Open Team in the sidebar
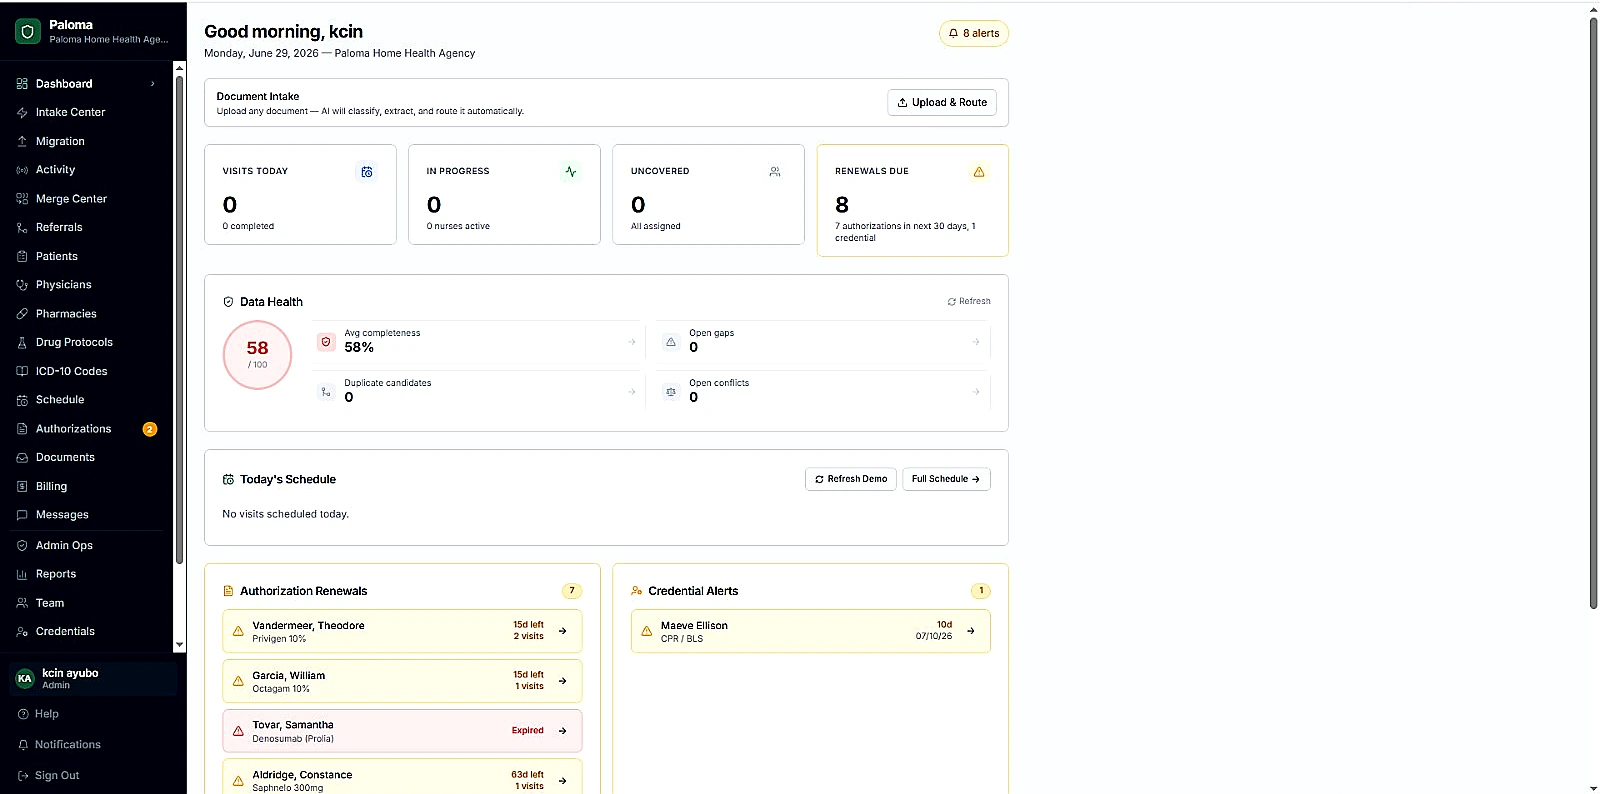The image size is (1600, 794). click(86, 603)
